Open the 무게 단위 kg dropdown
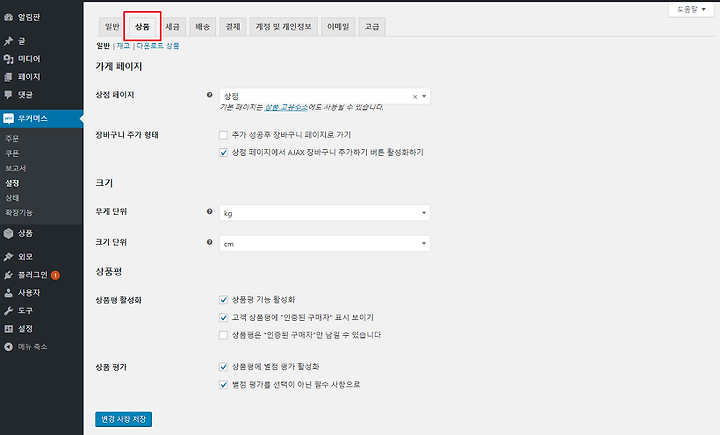The width and height of the screenshot is (720, 435). pyautogui.click(x=325, y=213)
